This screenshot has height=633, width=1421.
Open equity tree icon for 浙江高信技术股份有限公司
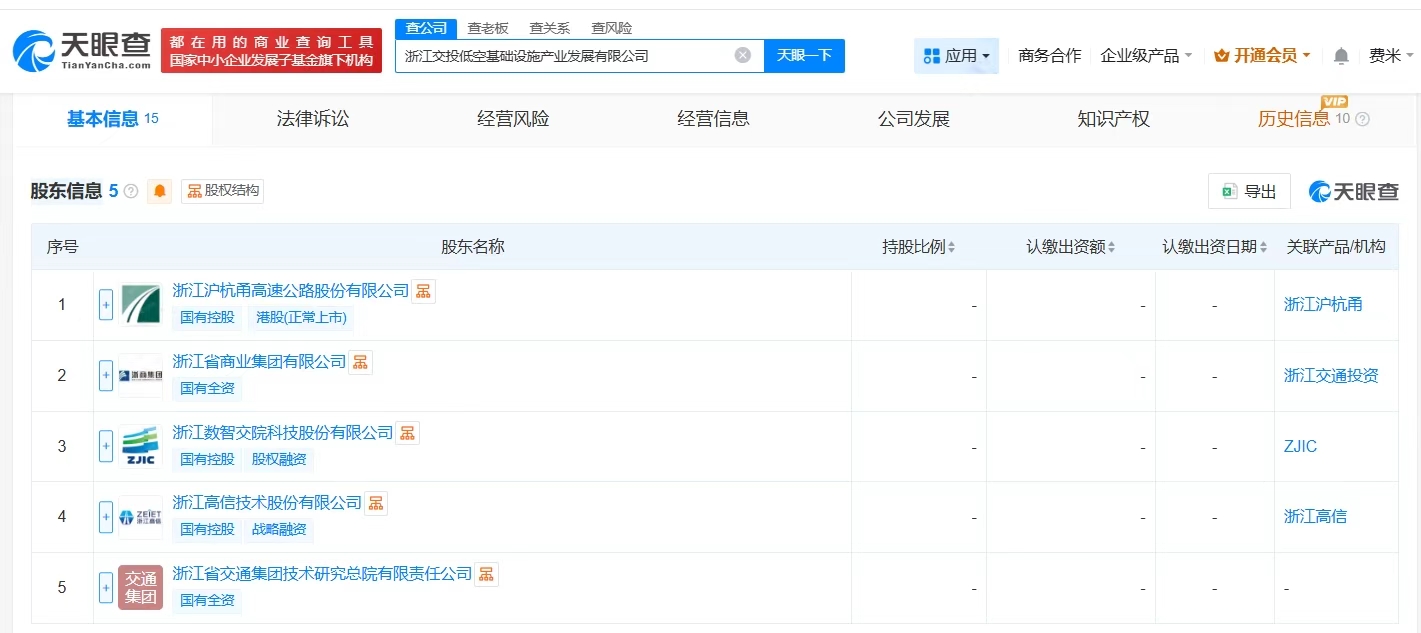click(375, 503)
